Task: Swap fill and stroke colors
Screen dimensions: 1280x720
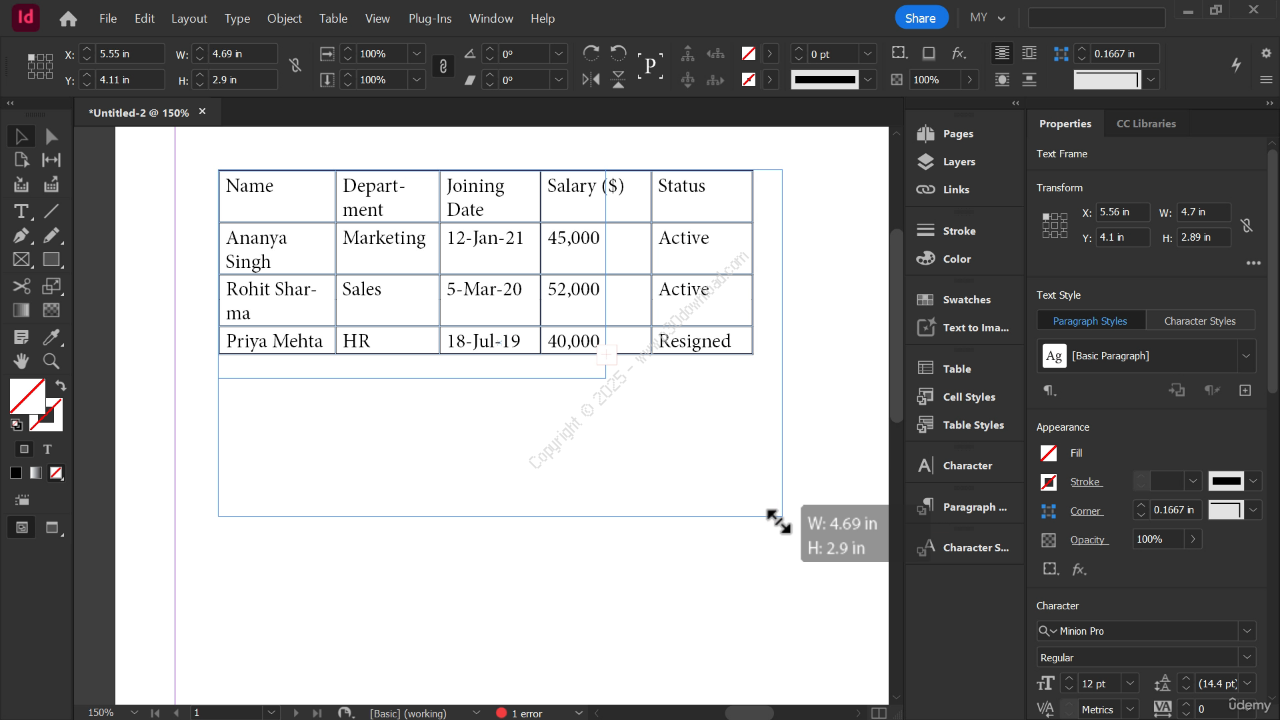Action: [x=61, y=385]
